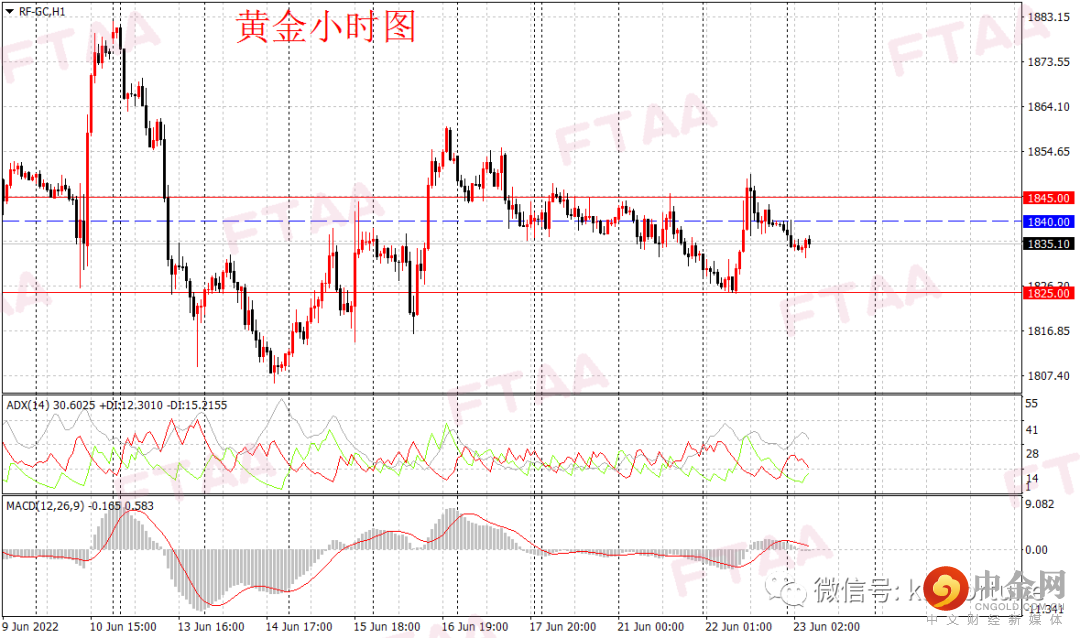Click the 16 Jun 19:00 time label
Viewport: 1080px width, 638px height.
click(475, 627)
